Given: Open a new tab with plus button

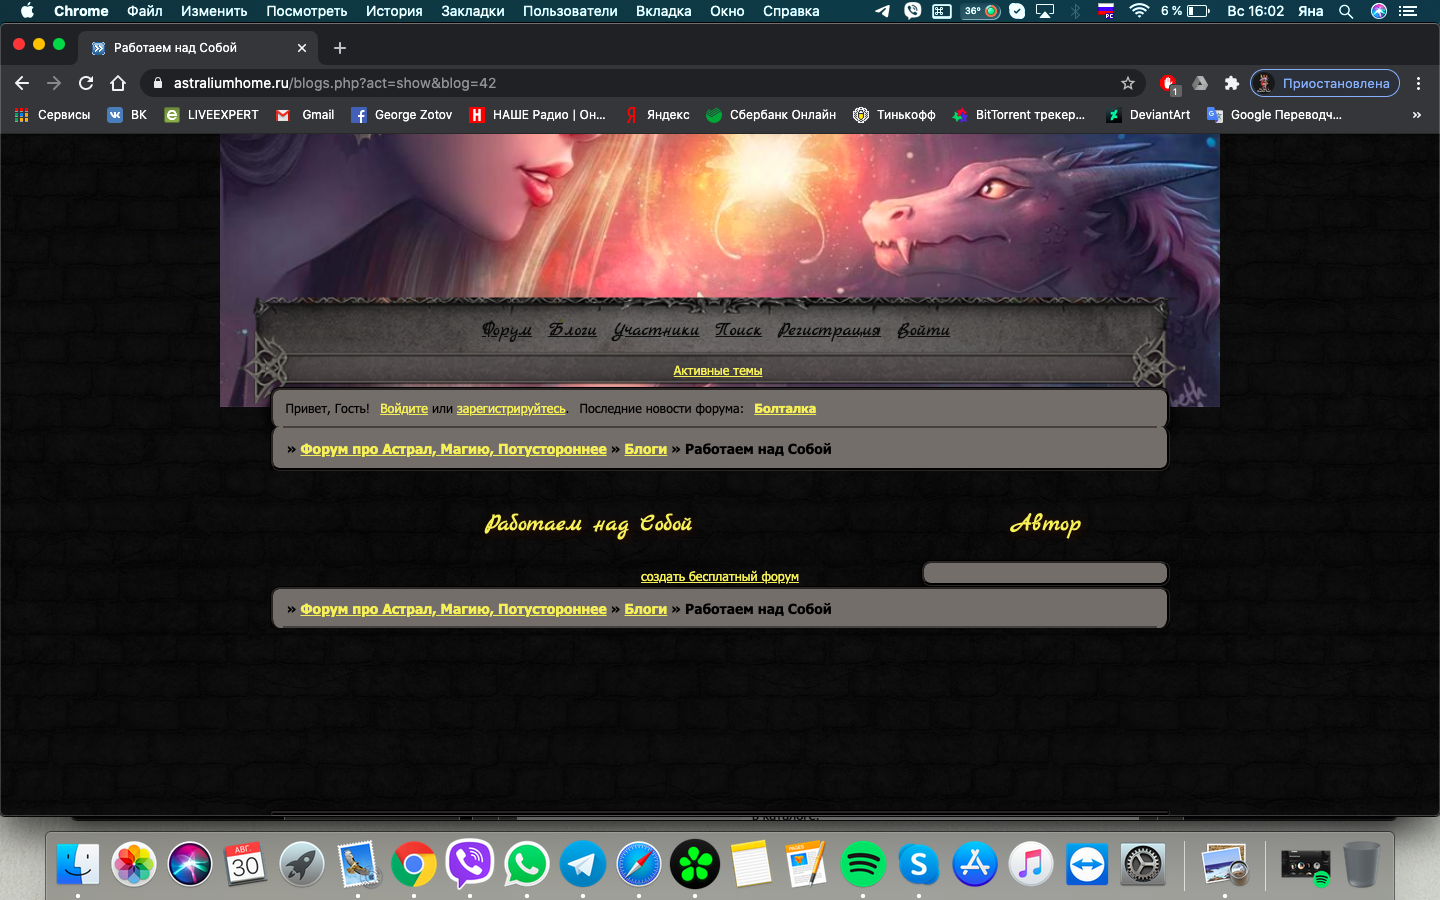Looking at the screenshot, I should point(340,48).
